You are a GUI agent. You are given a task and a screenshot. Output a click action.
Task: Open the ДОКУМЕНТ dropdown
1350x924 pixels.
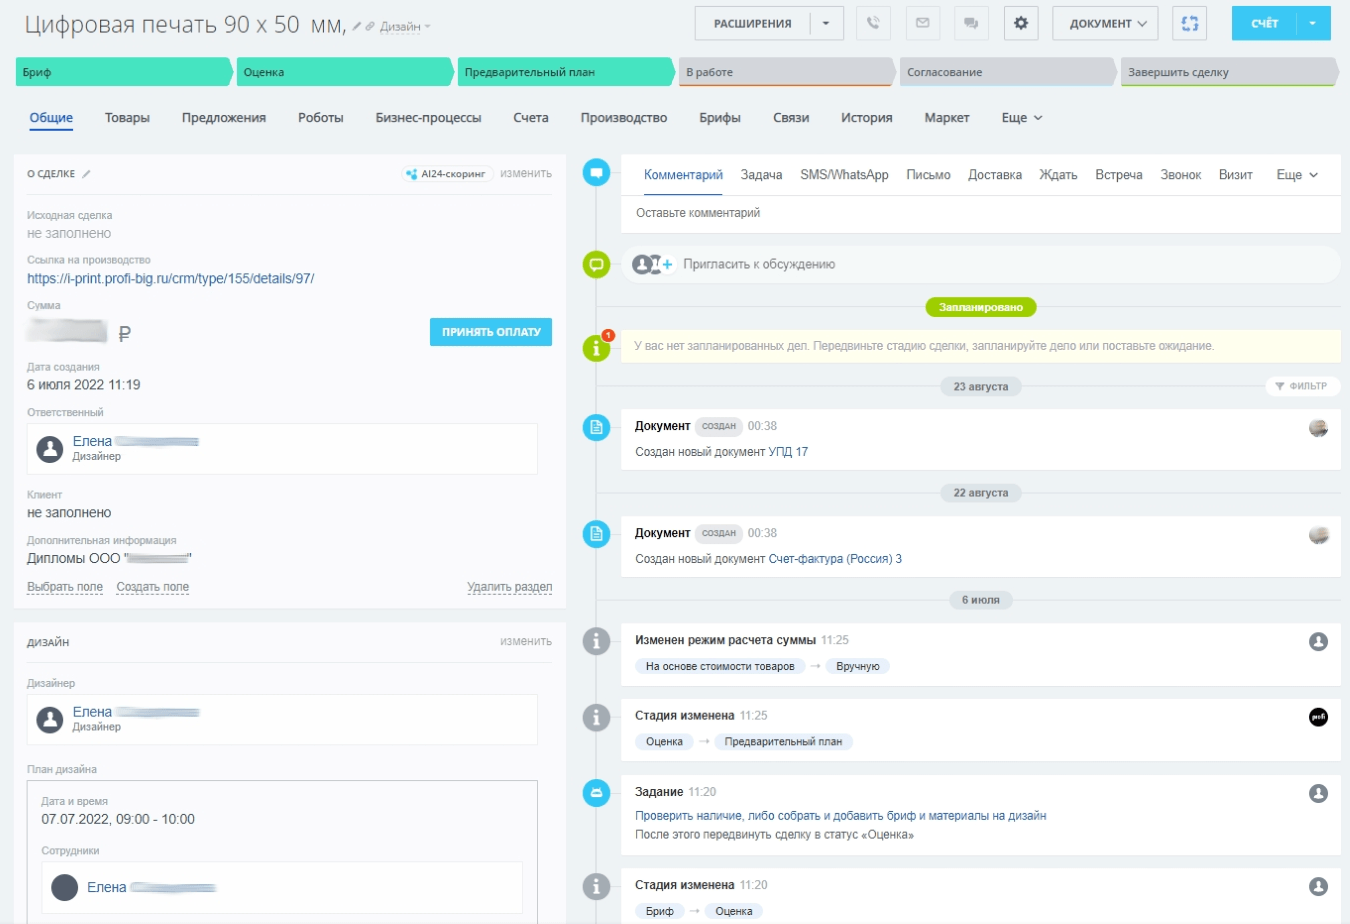pyautogui.click(x=1105, y=24)
